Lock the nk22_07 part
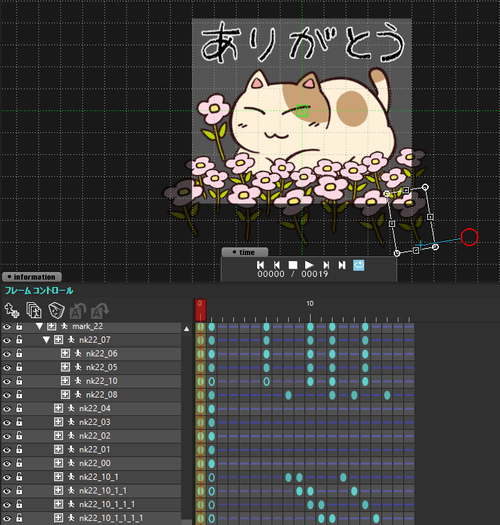Screen dimensions: 500x525 [19, 340]
